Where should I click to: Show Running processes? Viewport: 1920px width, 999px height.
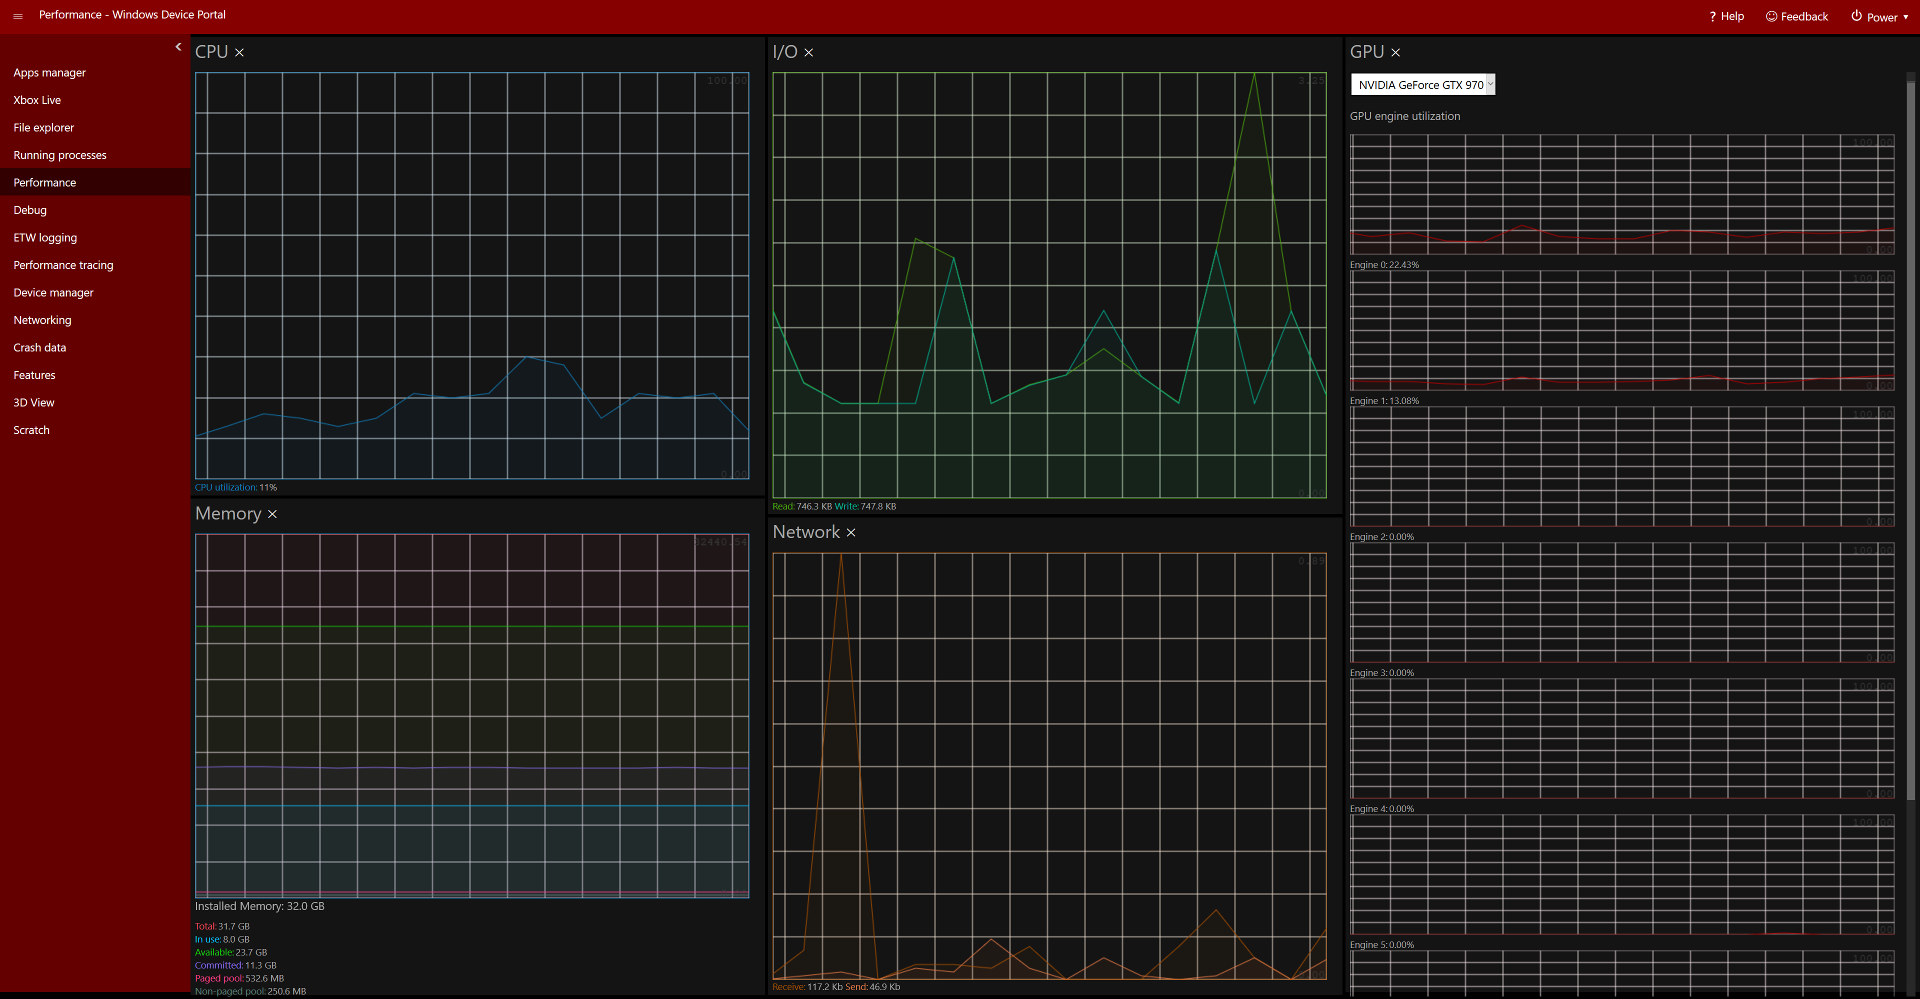[x=95, y=155]
